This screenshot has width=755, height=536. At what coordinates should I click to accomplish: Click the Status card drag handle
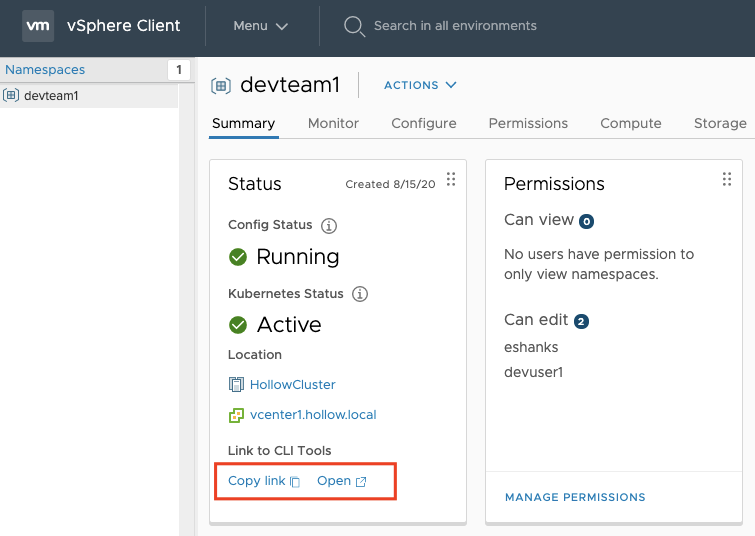pyautogui.click(x=451, y=179)
